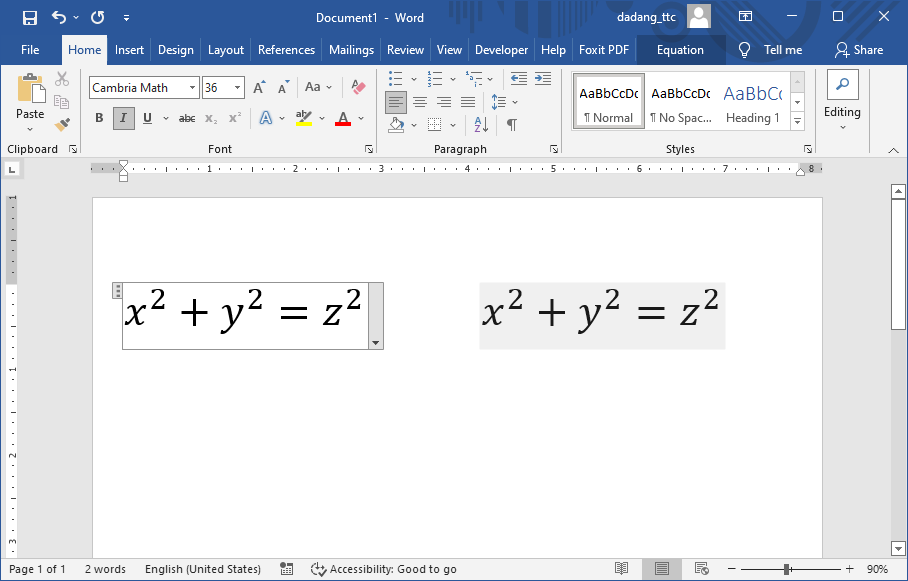Screen dimensions: 908x581
Task: Switch to the Equation ribbon tab
Action: pos(680,49)
